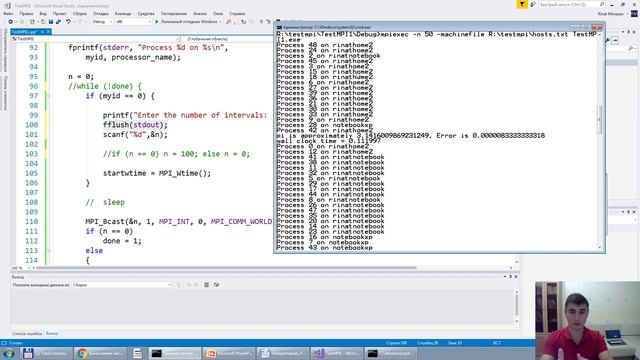Image resolution: width=640 pixels, height=360 pixels.
Task: Click the Output panel pin icon
Action: [510, 276]
